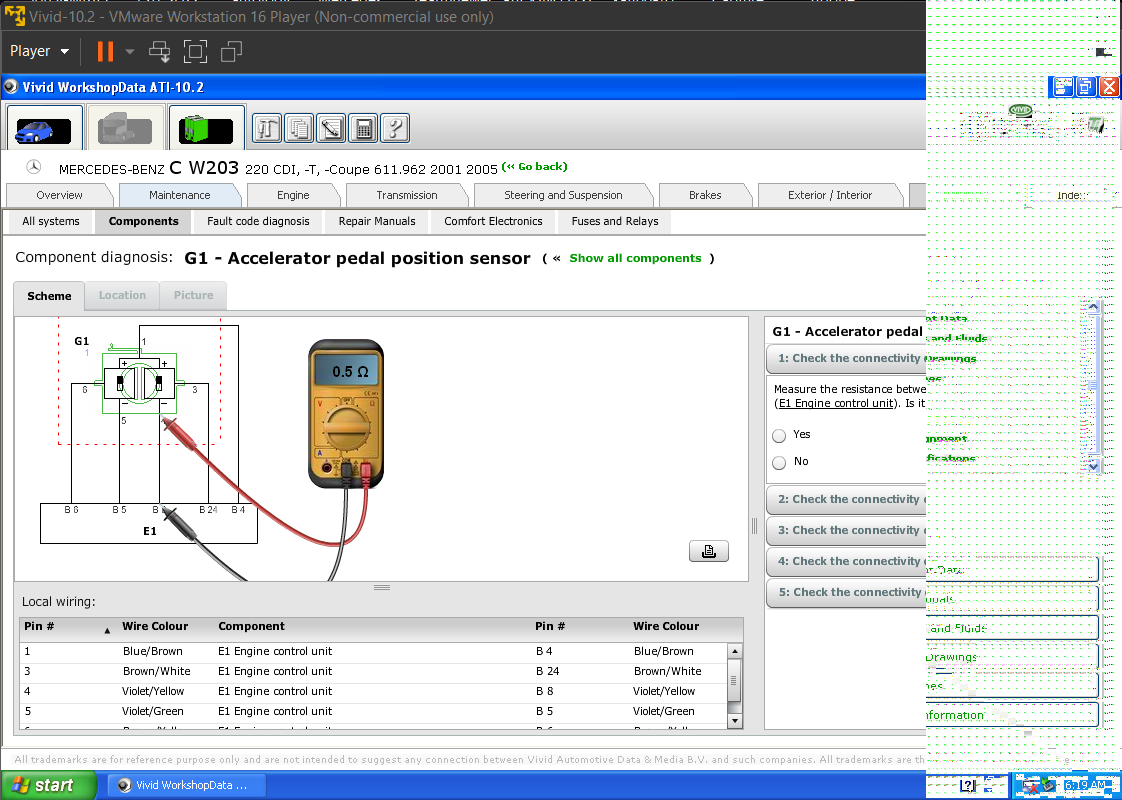Click the E1 Engine control unit link
The height and width of the screenshot is (800, 1122).
[836, 404]
